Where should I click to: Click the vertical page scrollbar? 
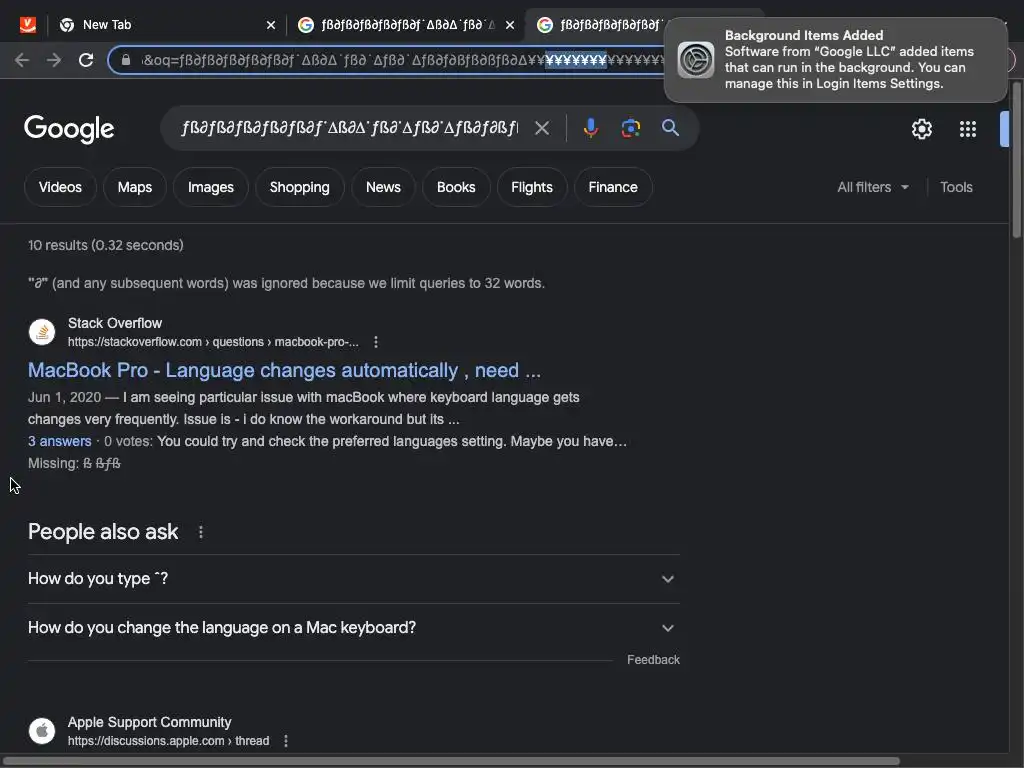pos(1016,160)
